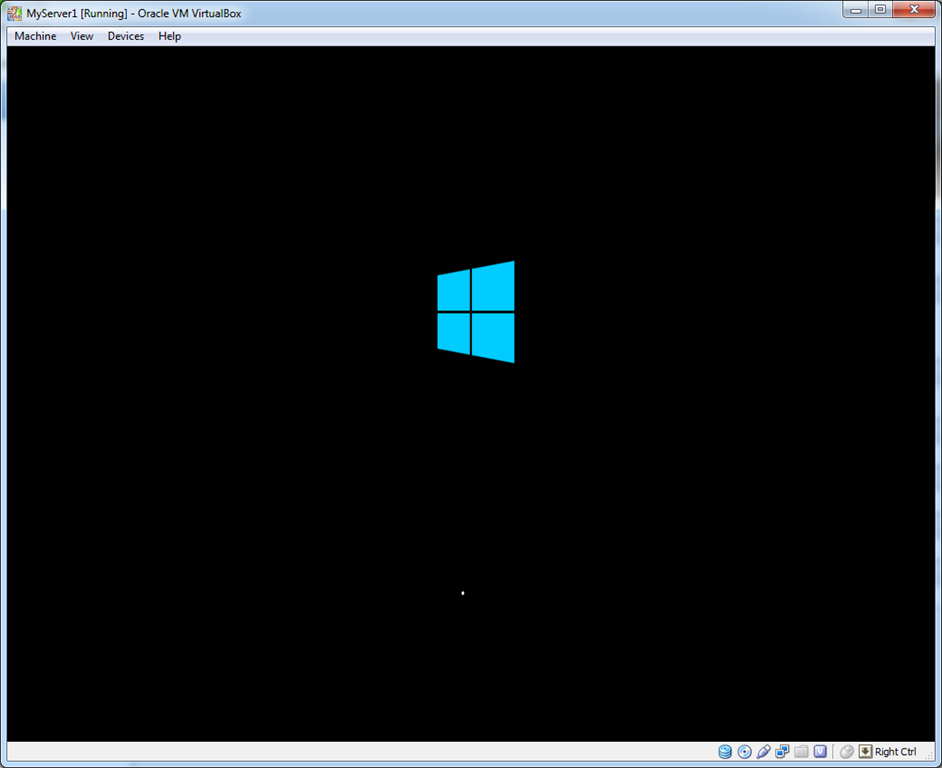This screenshot has height=768, width=942.
Task: Open the View menu
Action: click(82, 36)
